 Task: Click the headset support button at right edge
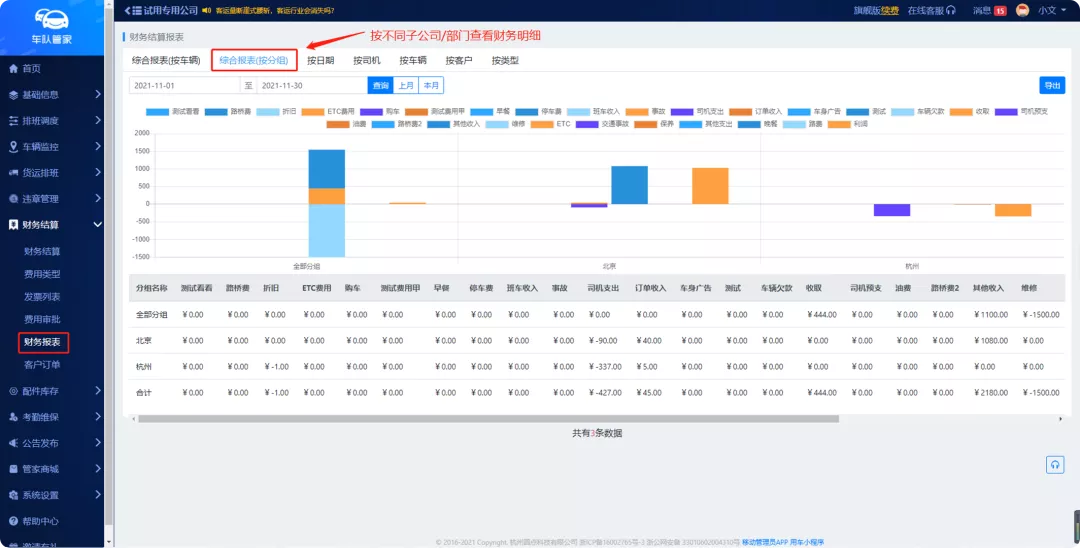[x=1055, y=464]
